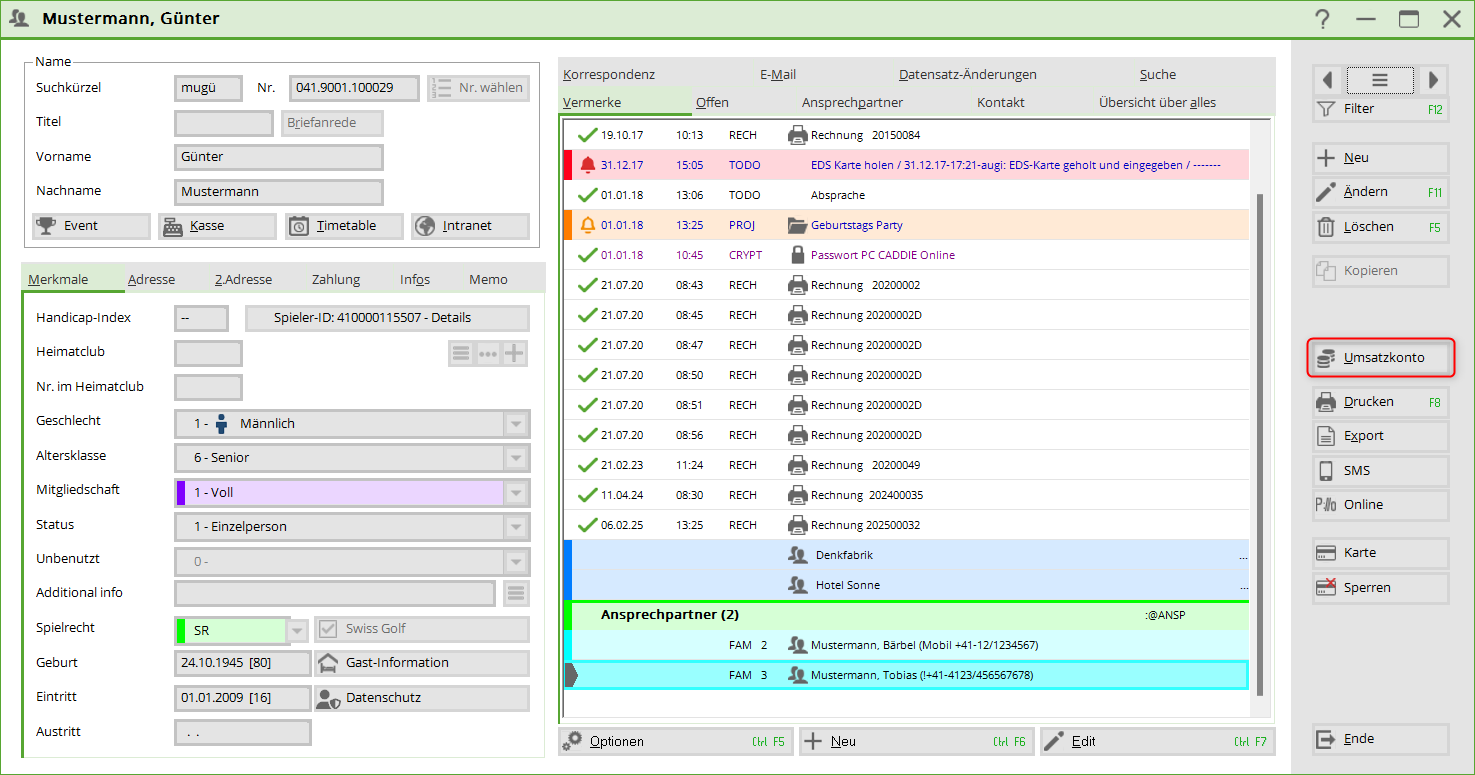This screenshot has height=775, width=1475.
Task: Open the Karte card icon button
Action: (1326, 553)
